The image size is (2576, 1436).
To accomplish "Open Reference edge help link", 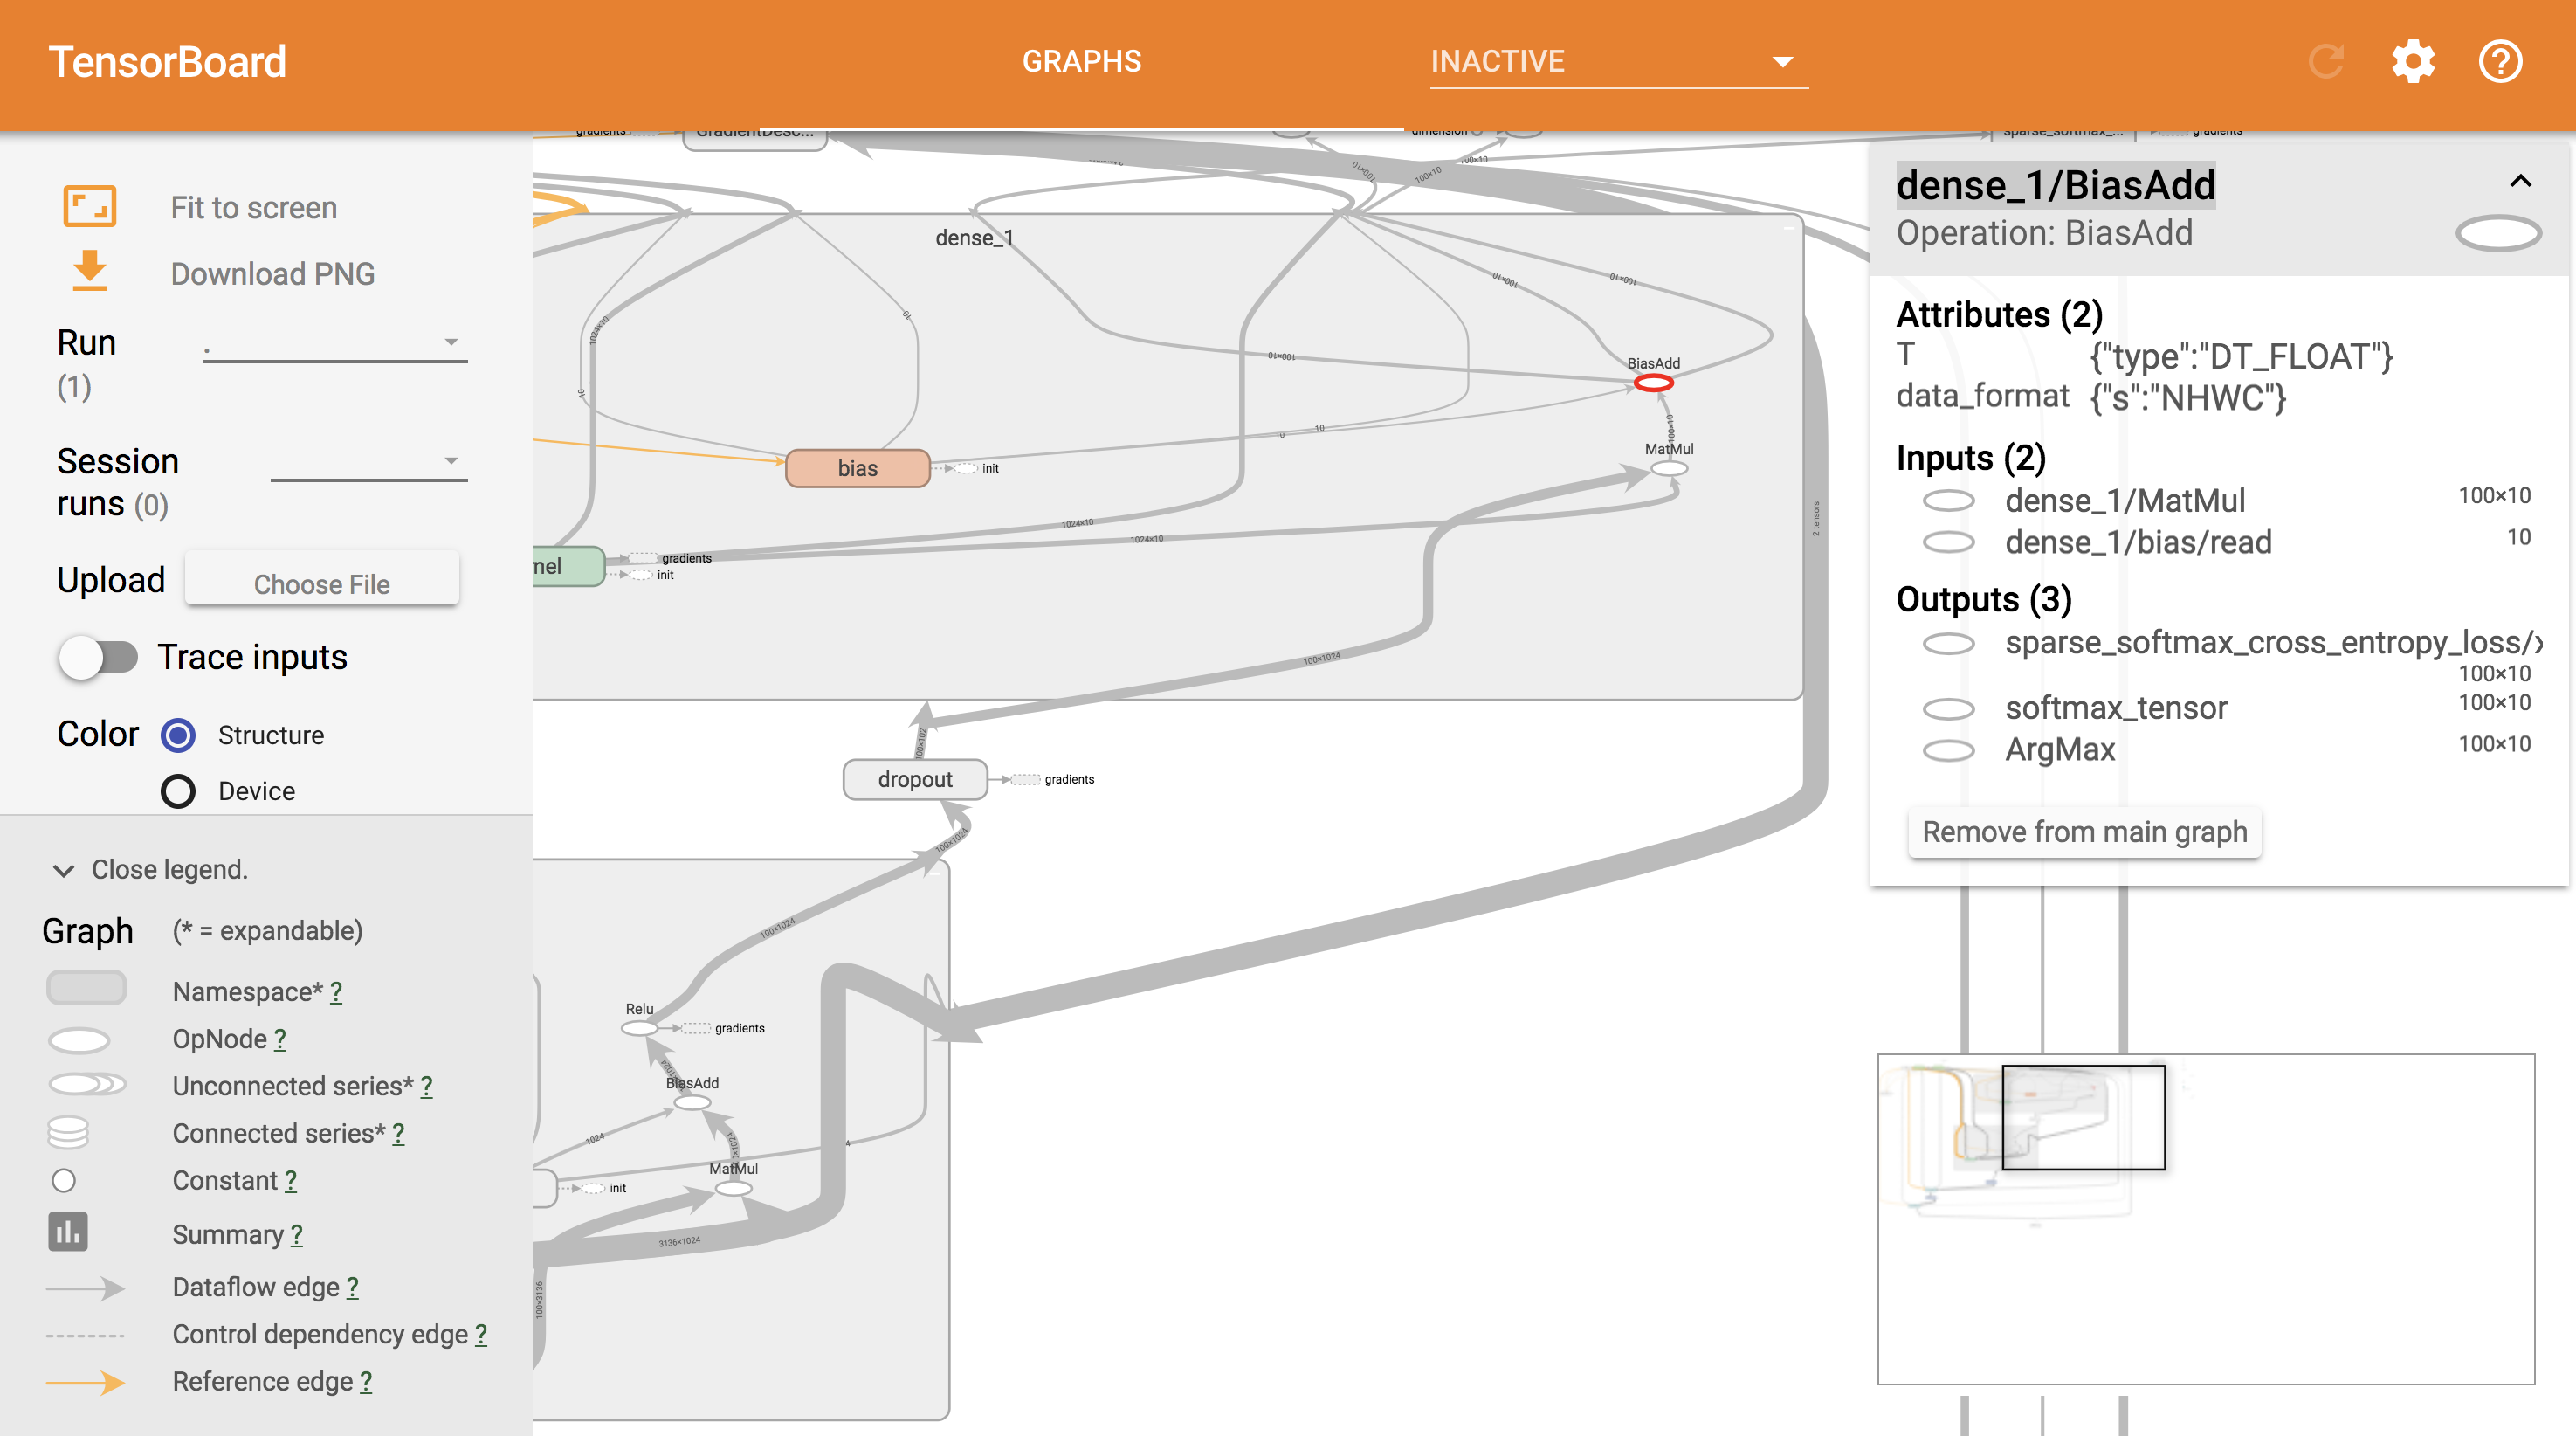I will point(366,1381).
